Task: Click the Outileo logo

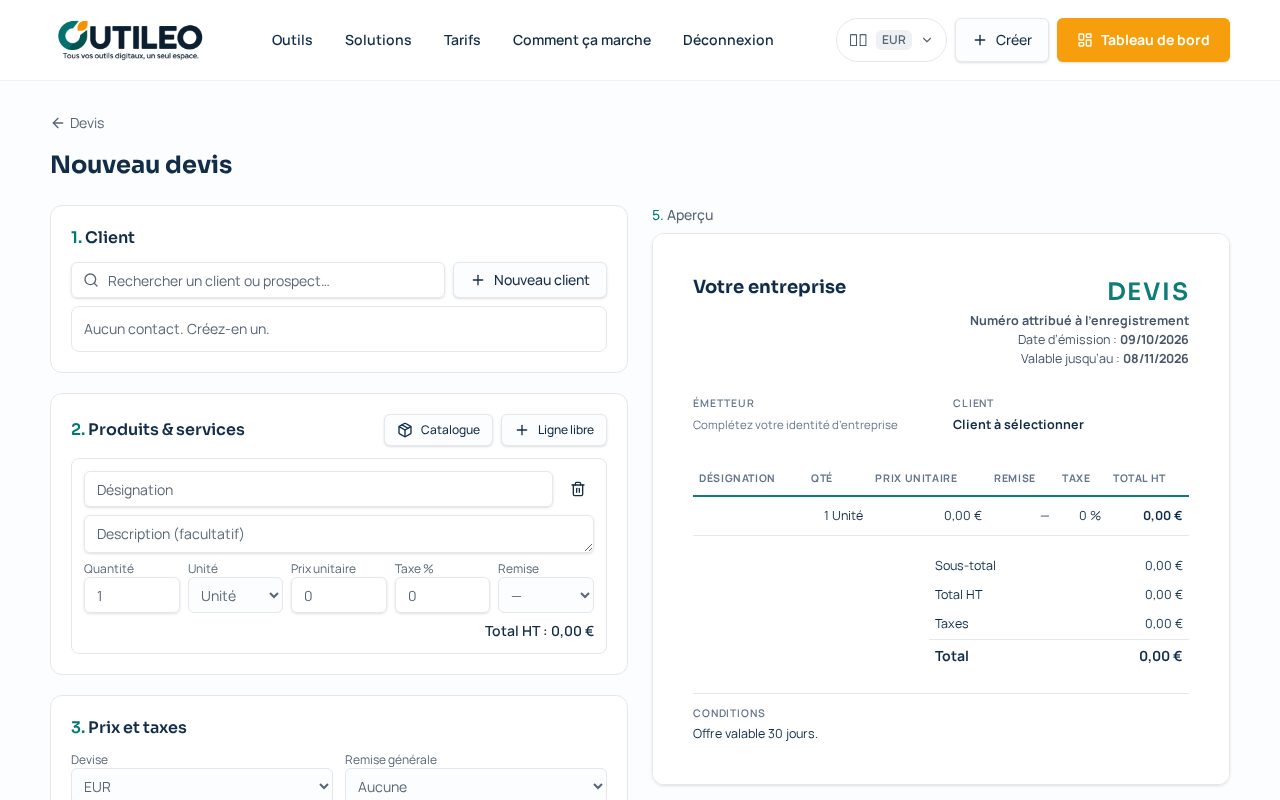Action: point(130,40)
